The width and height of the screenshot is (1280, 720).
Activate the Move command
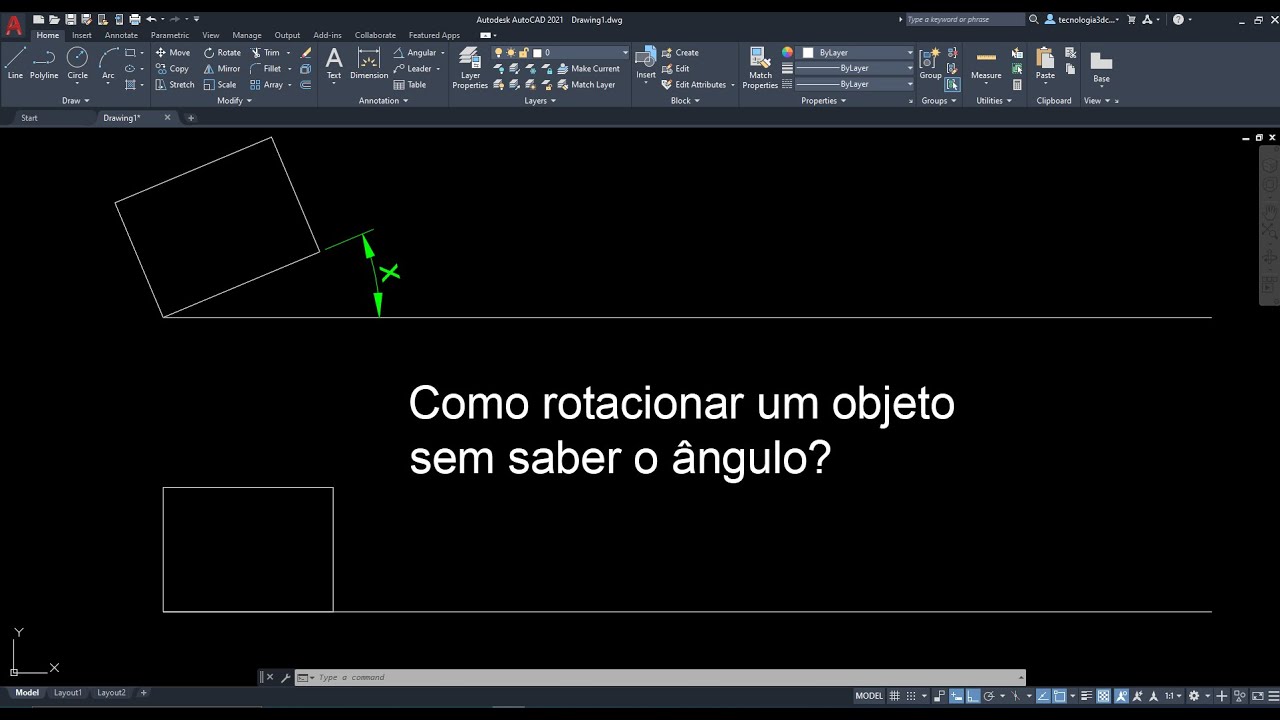[172, 53]
